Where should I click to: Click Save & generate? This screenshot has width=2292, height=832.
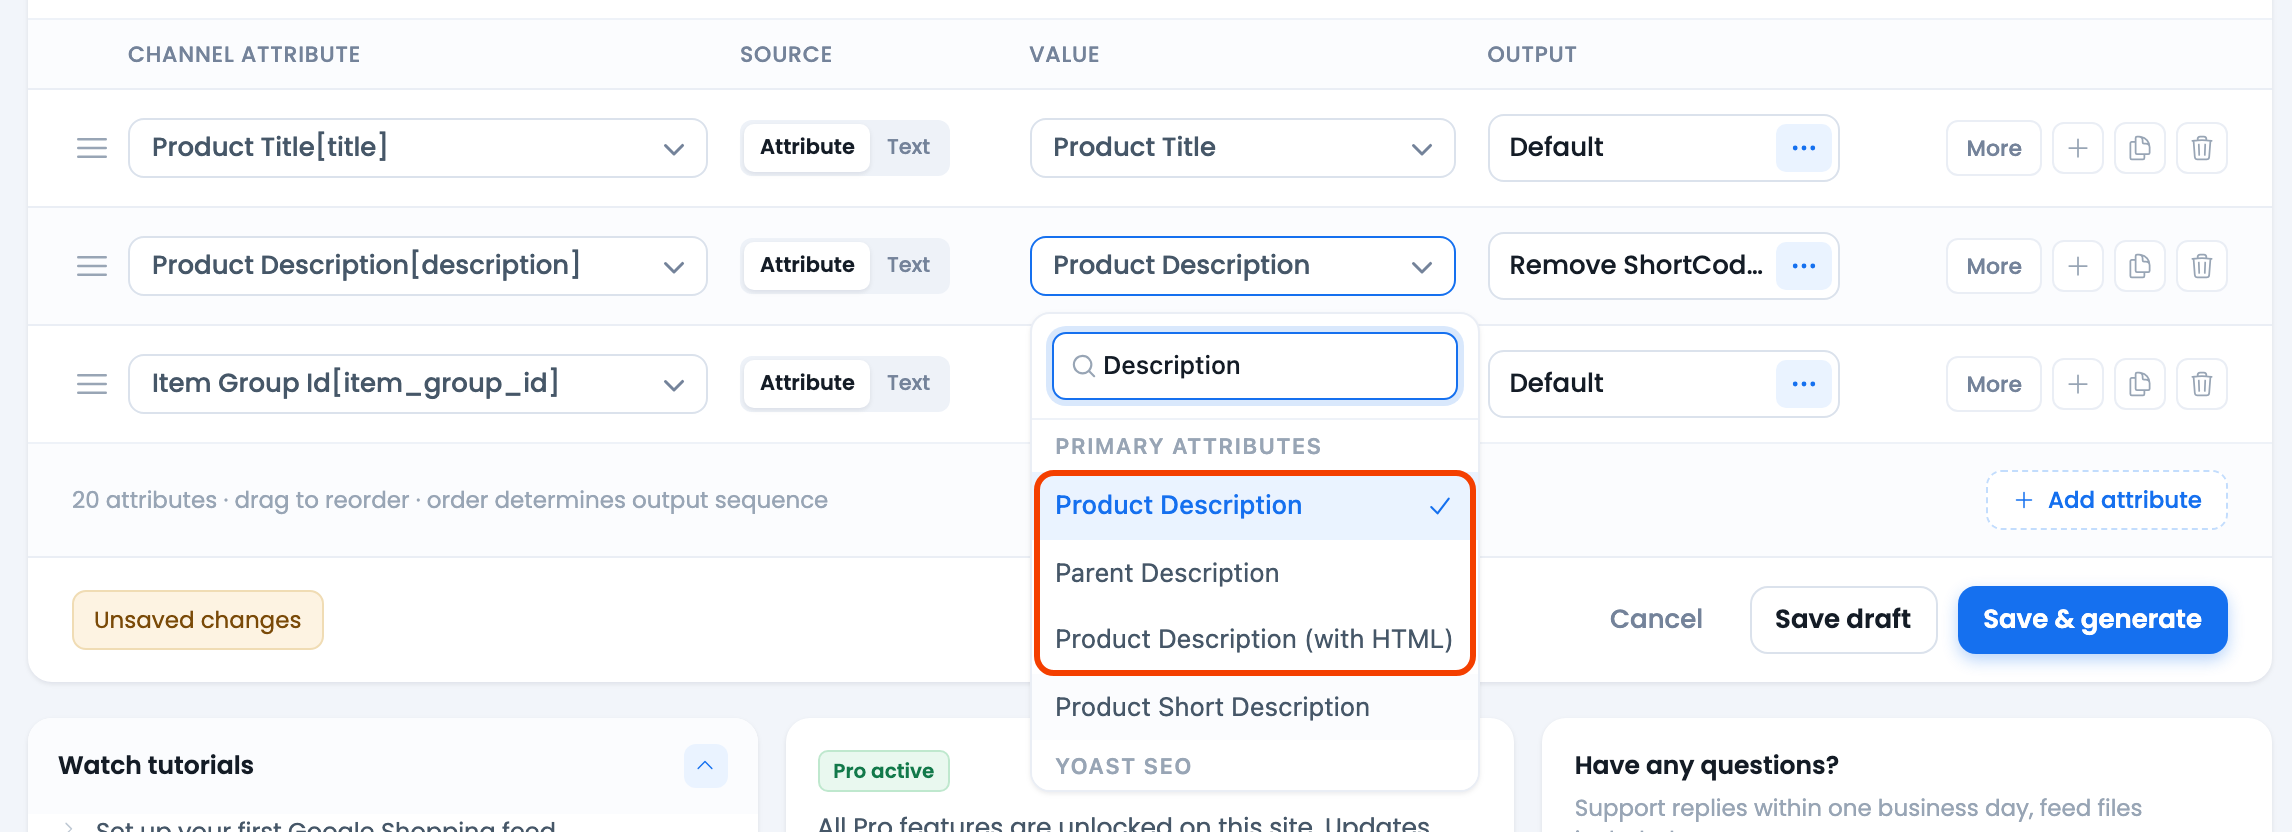point(2092,619)
